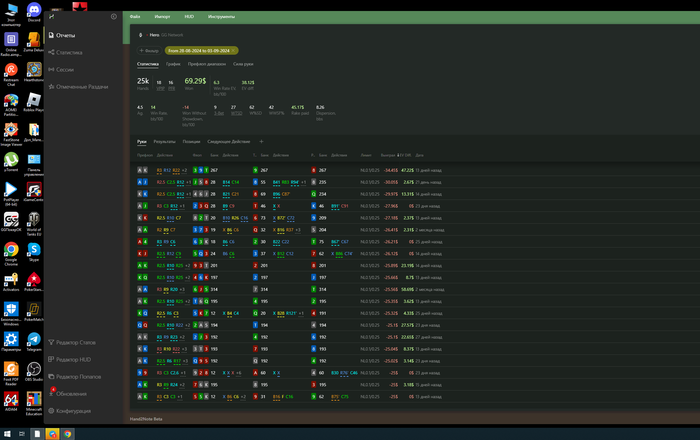Switch to the Сила руки tab

pos(243,64)
